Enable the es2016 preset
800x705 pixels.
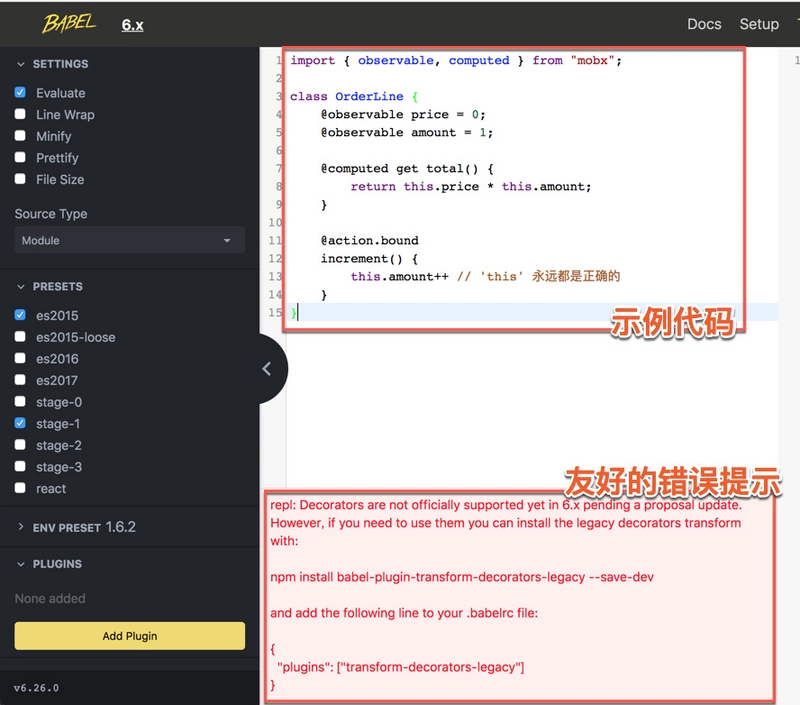coord(20,358)
